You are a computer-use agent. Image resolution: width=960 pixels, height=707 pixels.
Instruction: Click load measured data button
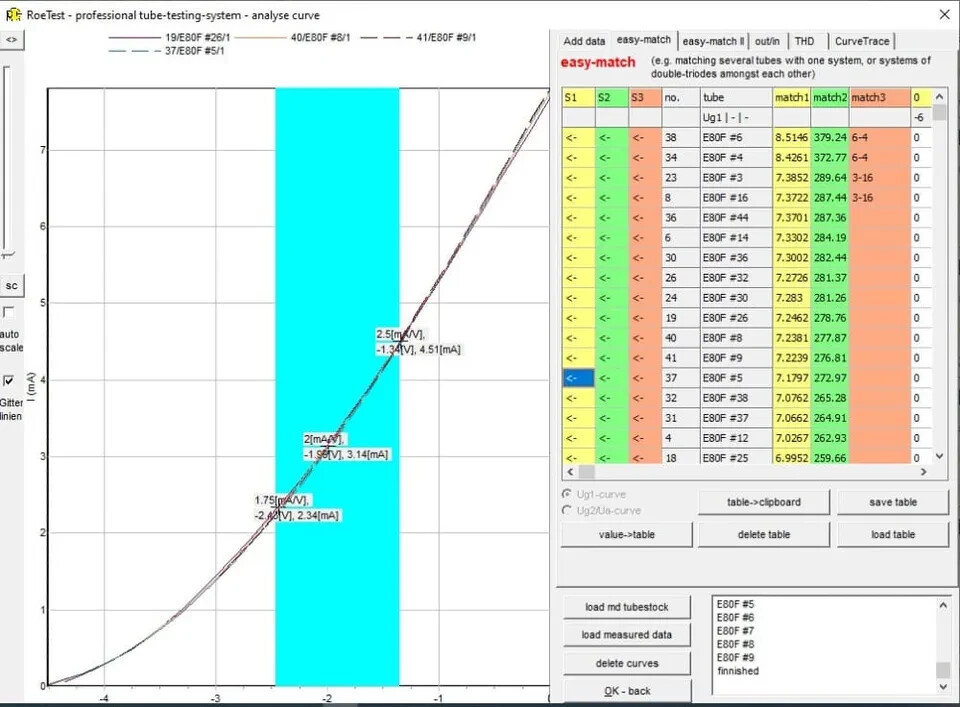[x=626, y=635]
